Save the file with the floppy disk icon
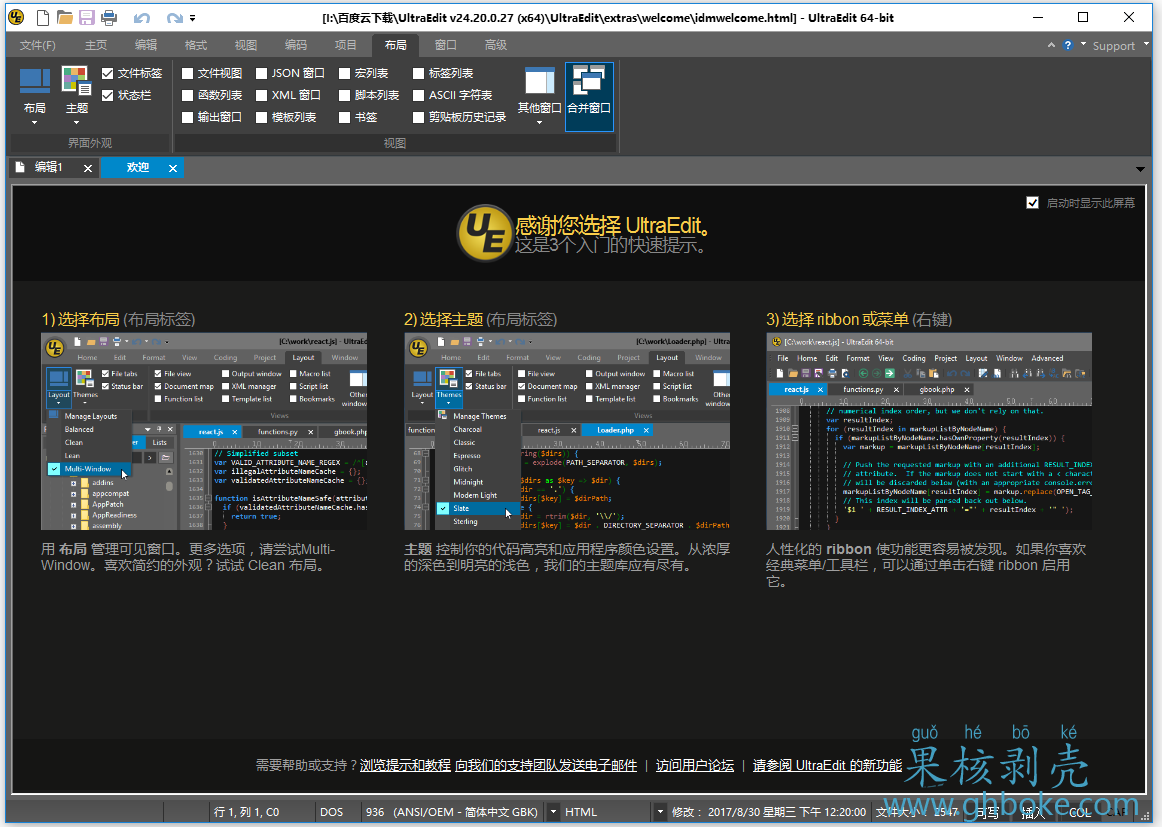This screenshot has width=1162, height=827. click(86, 17)
